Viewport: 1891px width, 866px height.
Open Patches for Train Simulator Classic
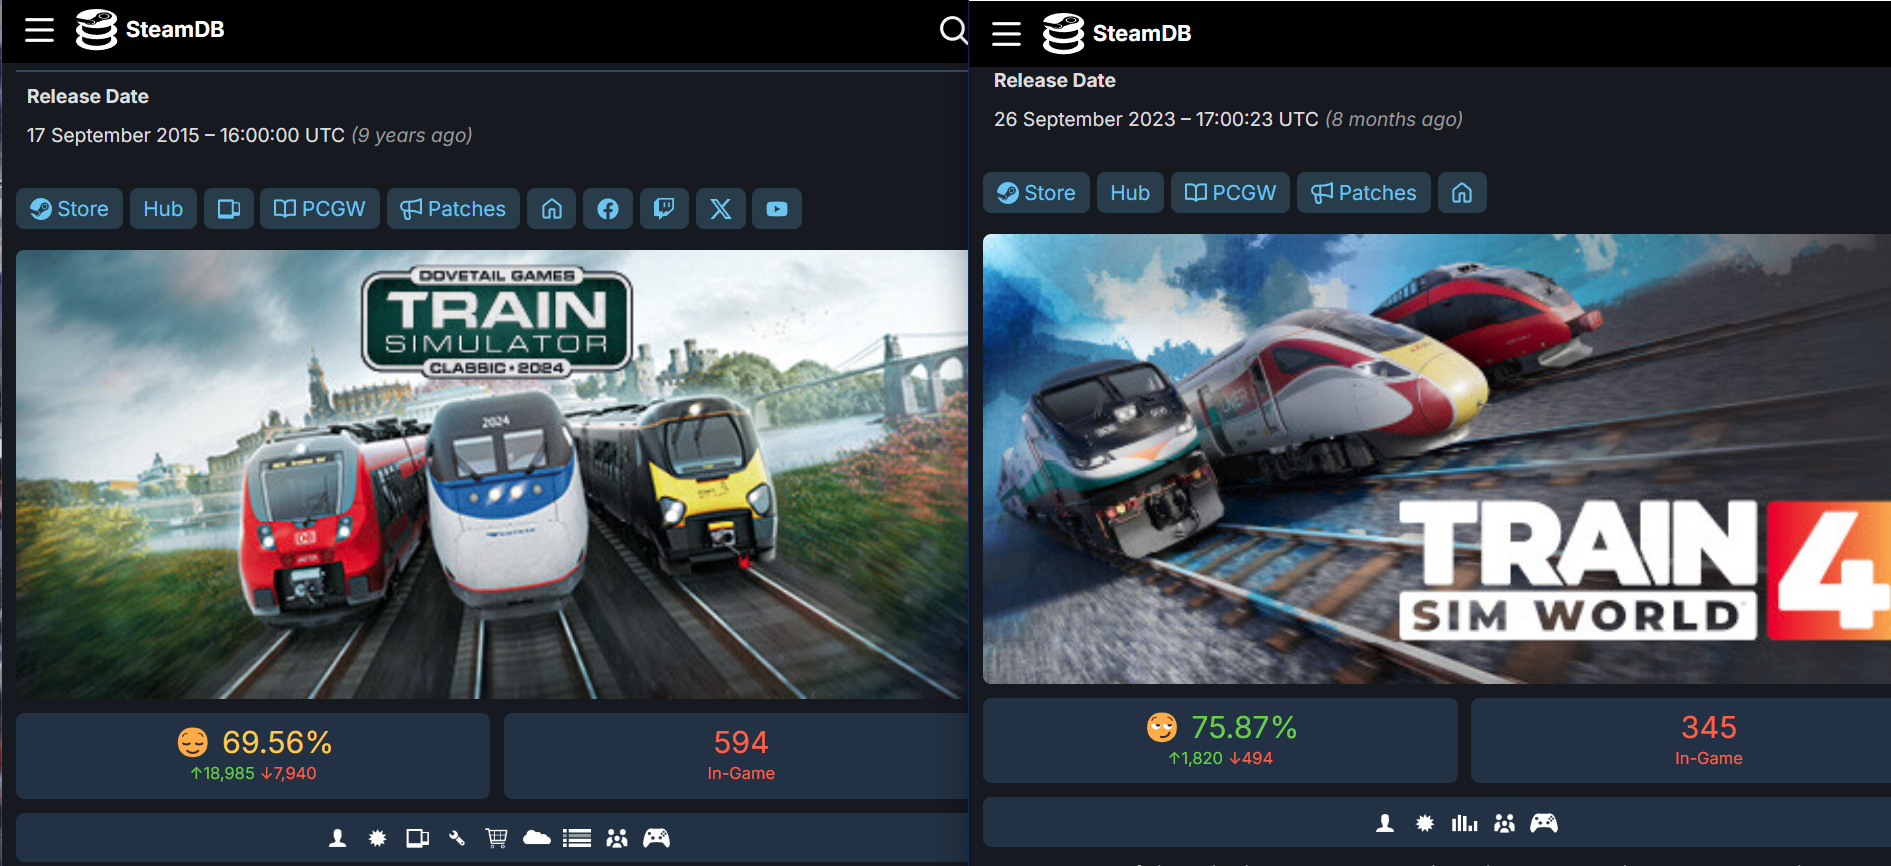pyautogui.click(x=453, y=209)
